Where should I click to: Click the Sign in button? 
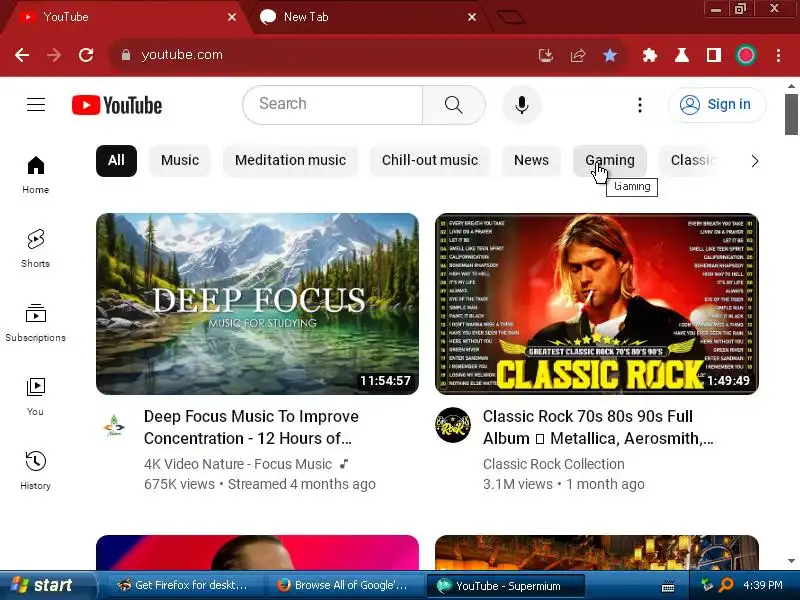pyautogui.click(x=717, y=105)
